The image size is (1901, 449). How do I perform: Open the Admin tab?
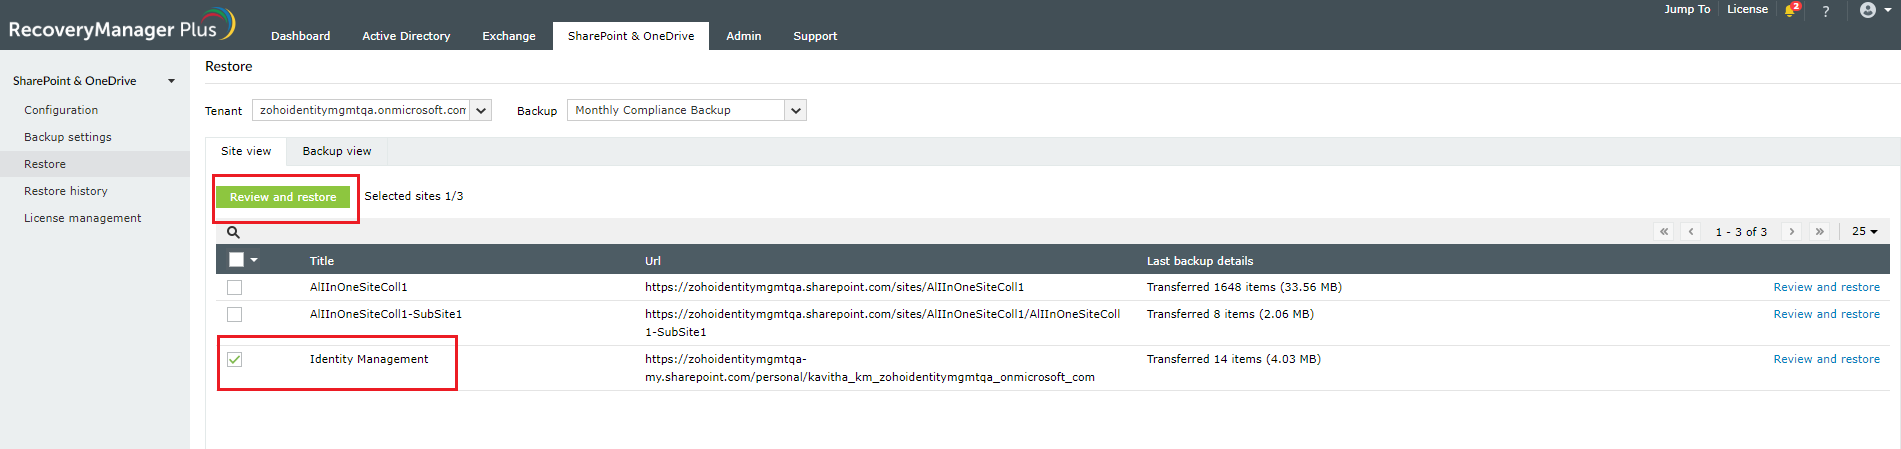(744, 36)
